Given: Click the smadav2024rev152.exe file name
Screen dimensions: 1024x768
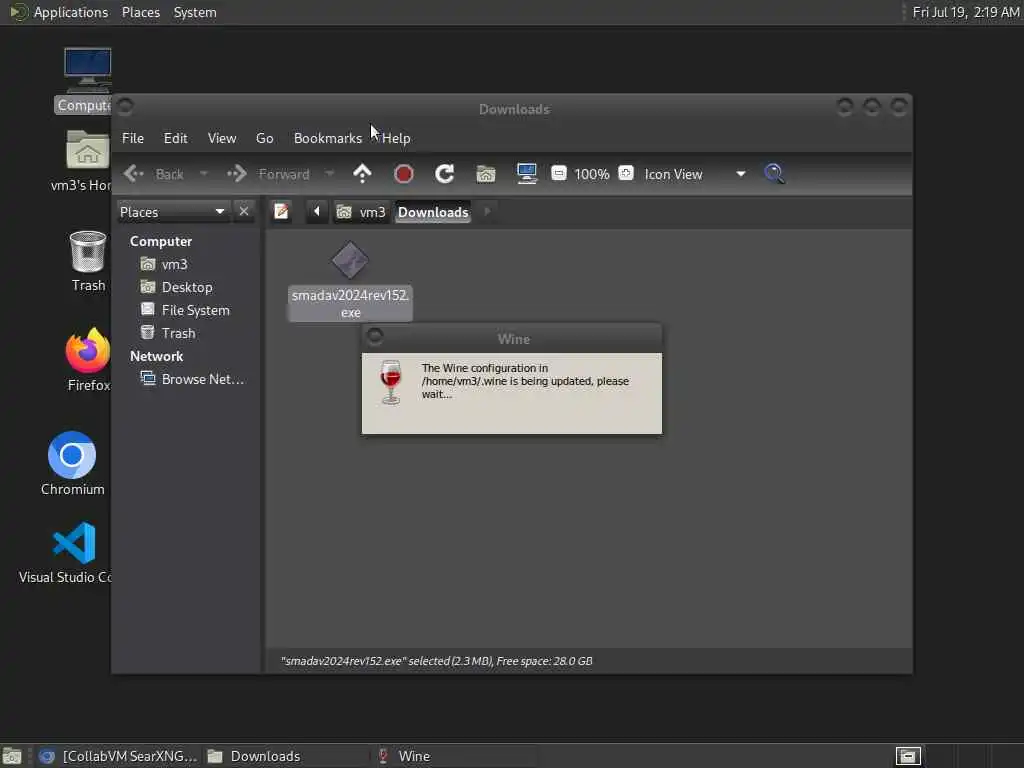Looking at the screenshot, I should pyautogui.click(x=350, y=304).
